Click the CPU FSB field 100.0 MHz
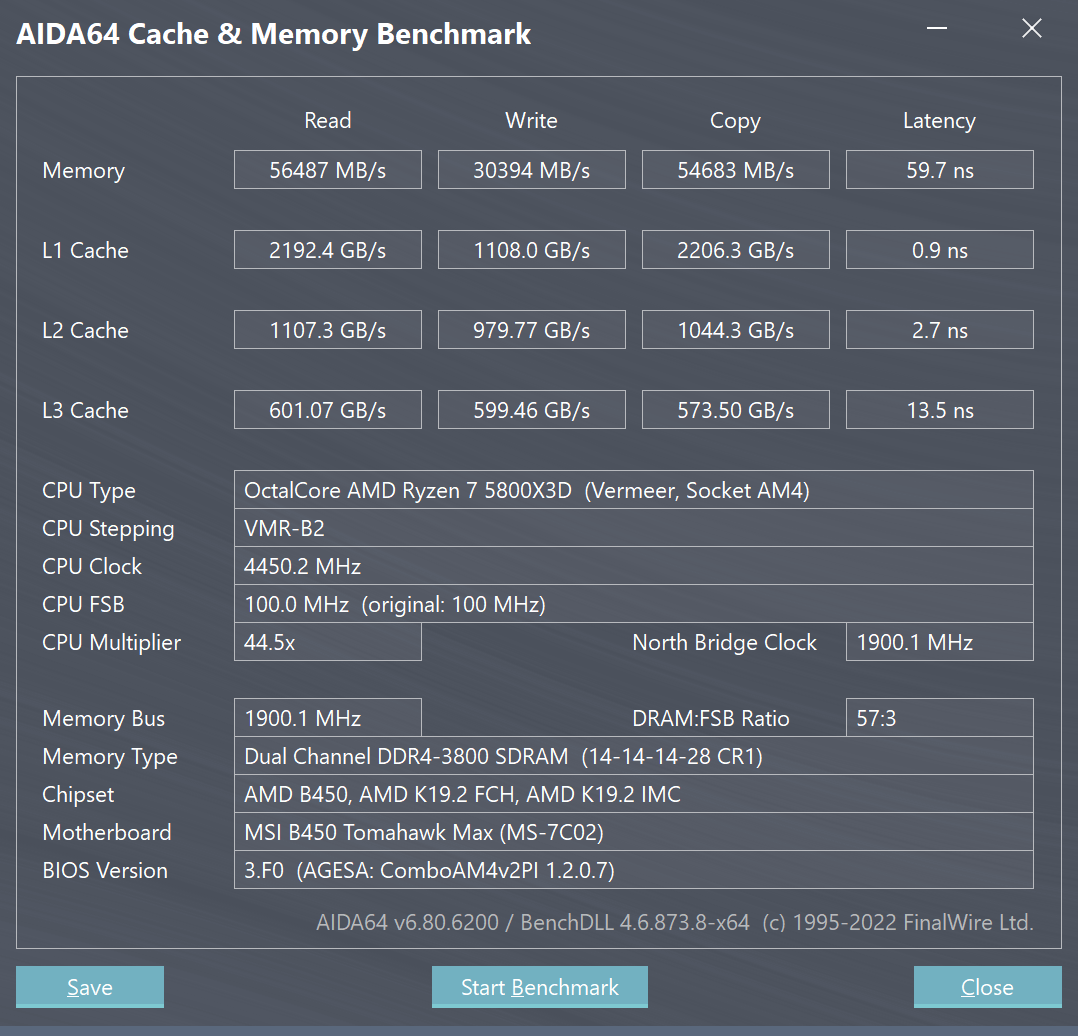 pyautogui.click(x=634, y=604)
